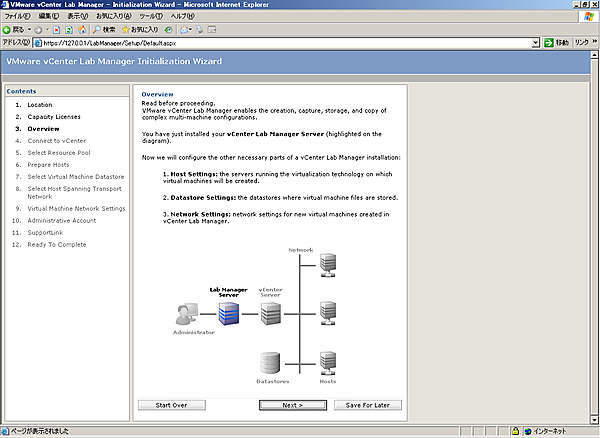Click in the address bar URL field
The width and height of the screenshot is (600, 438).
(x=280, y=43)
